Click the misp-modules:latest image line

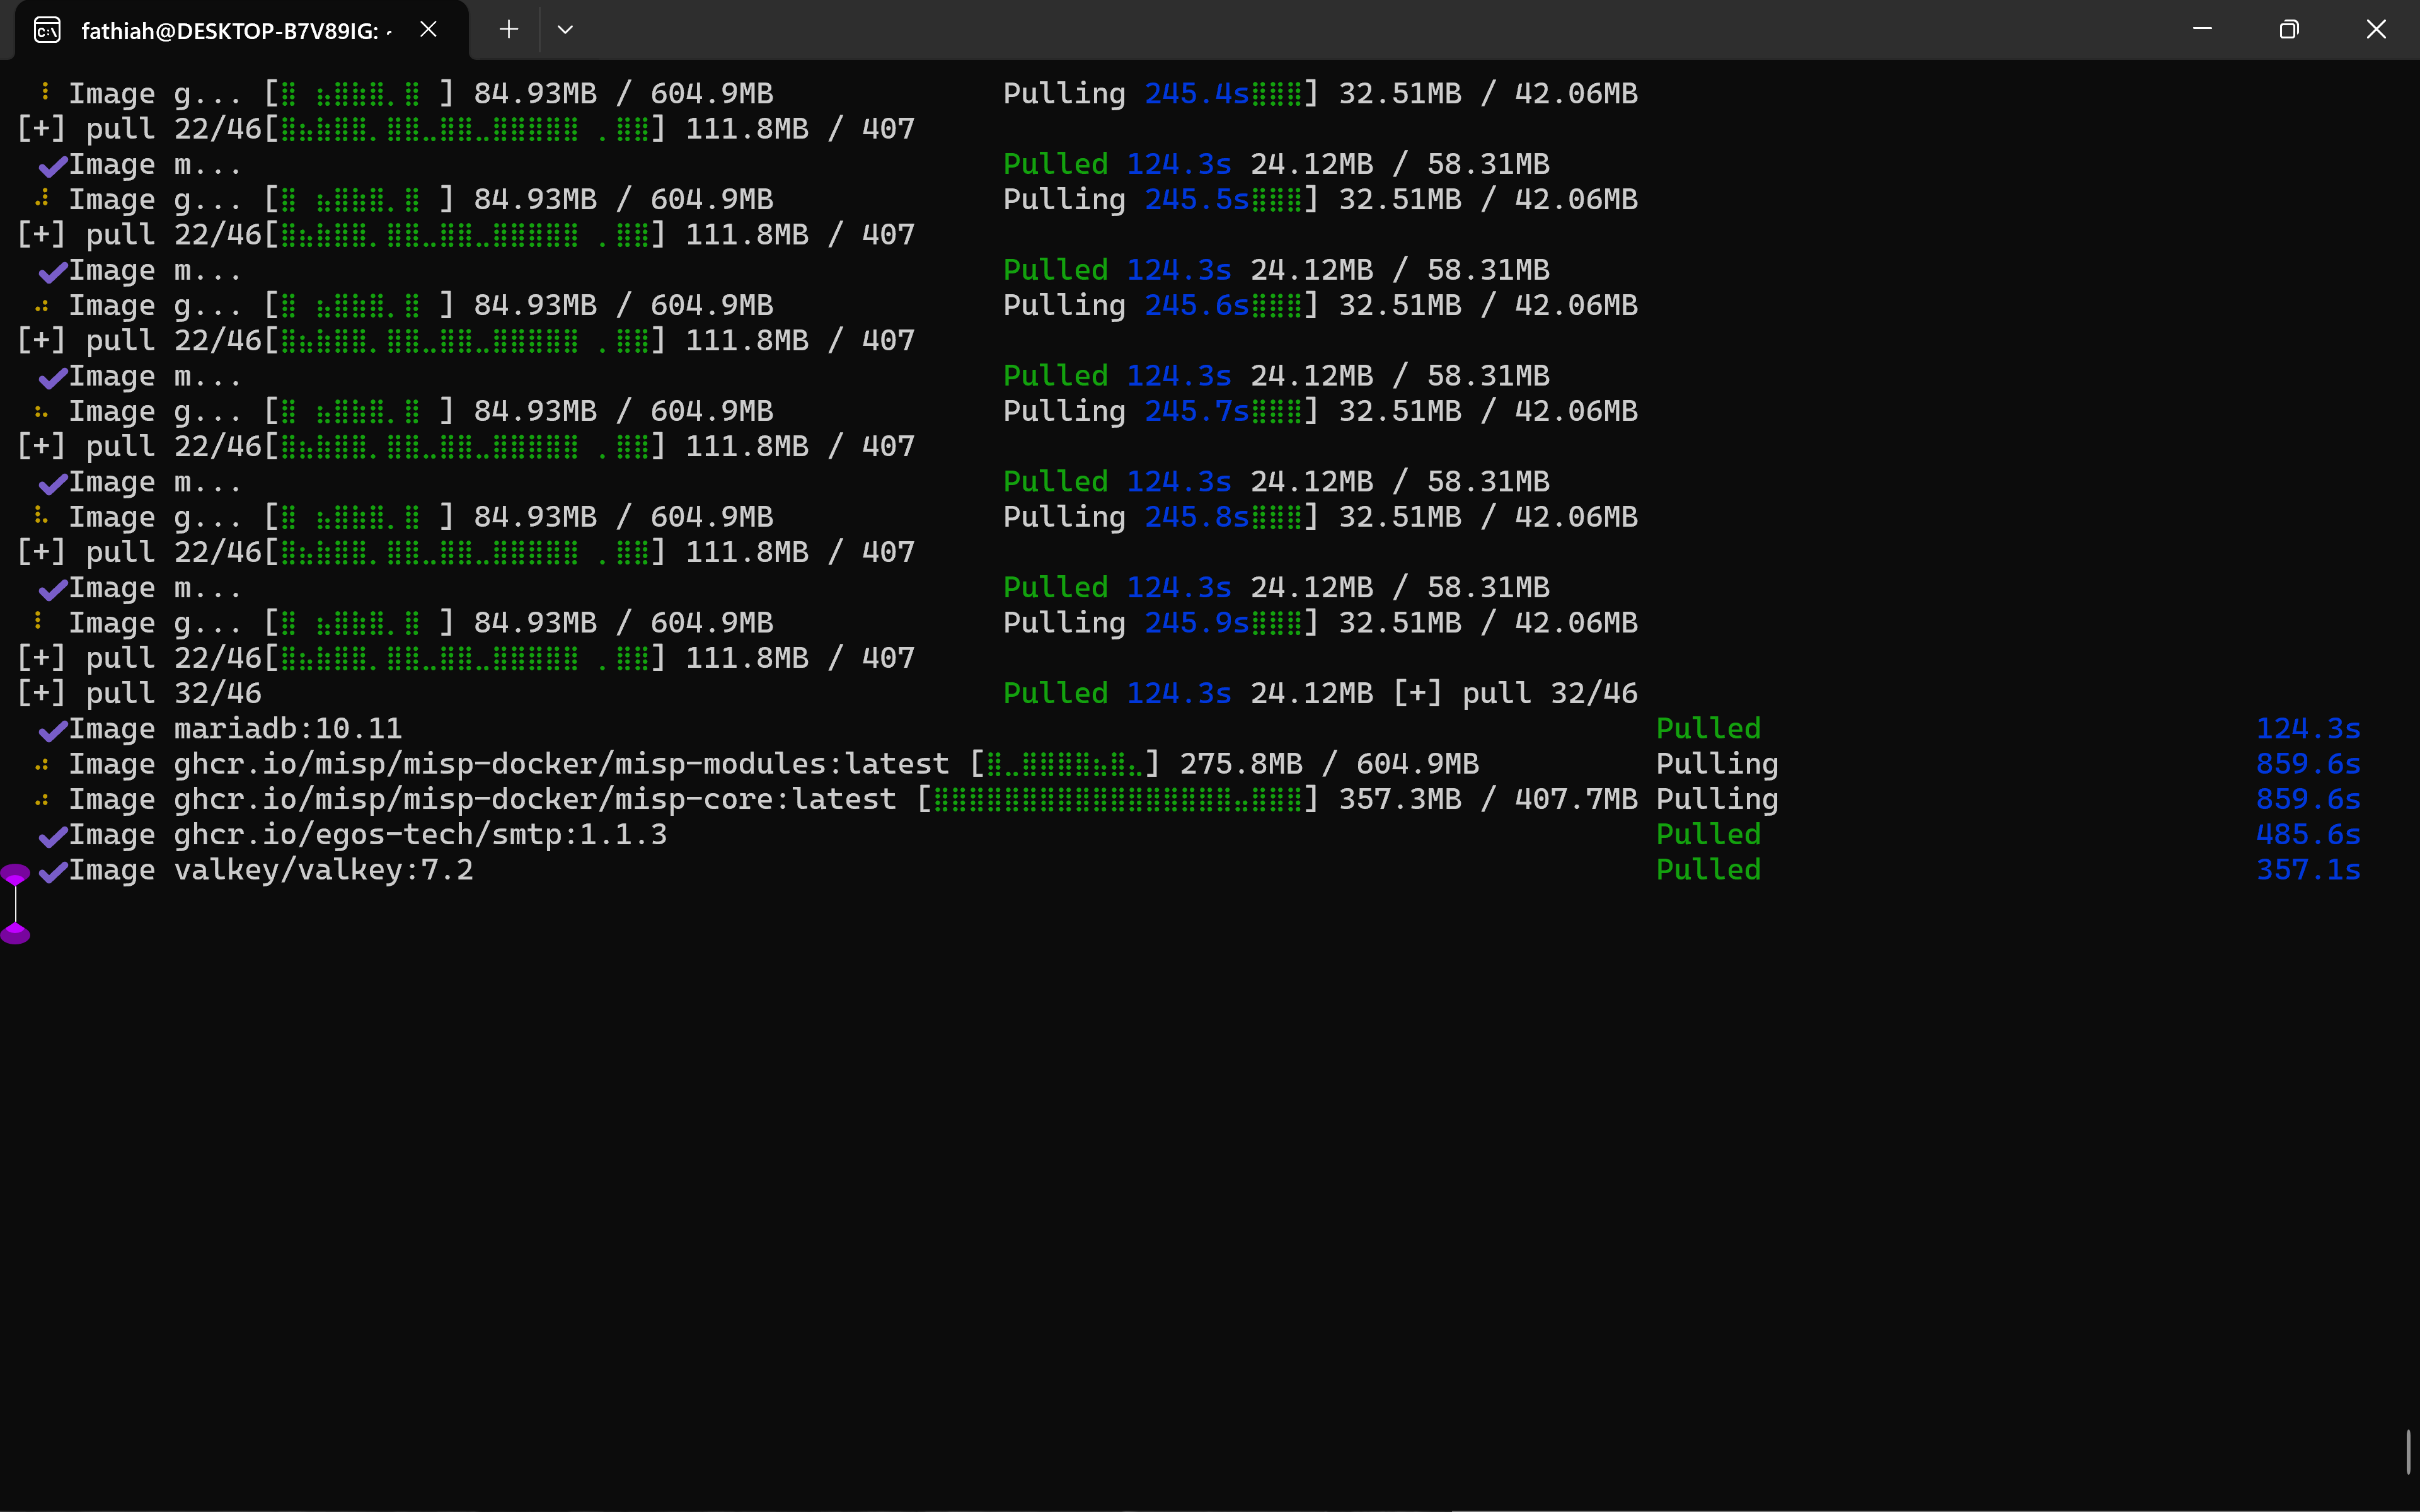(1200, 764)
